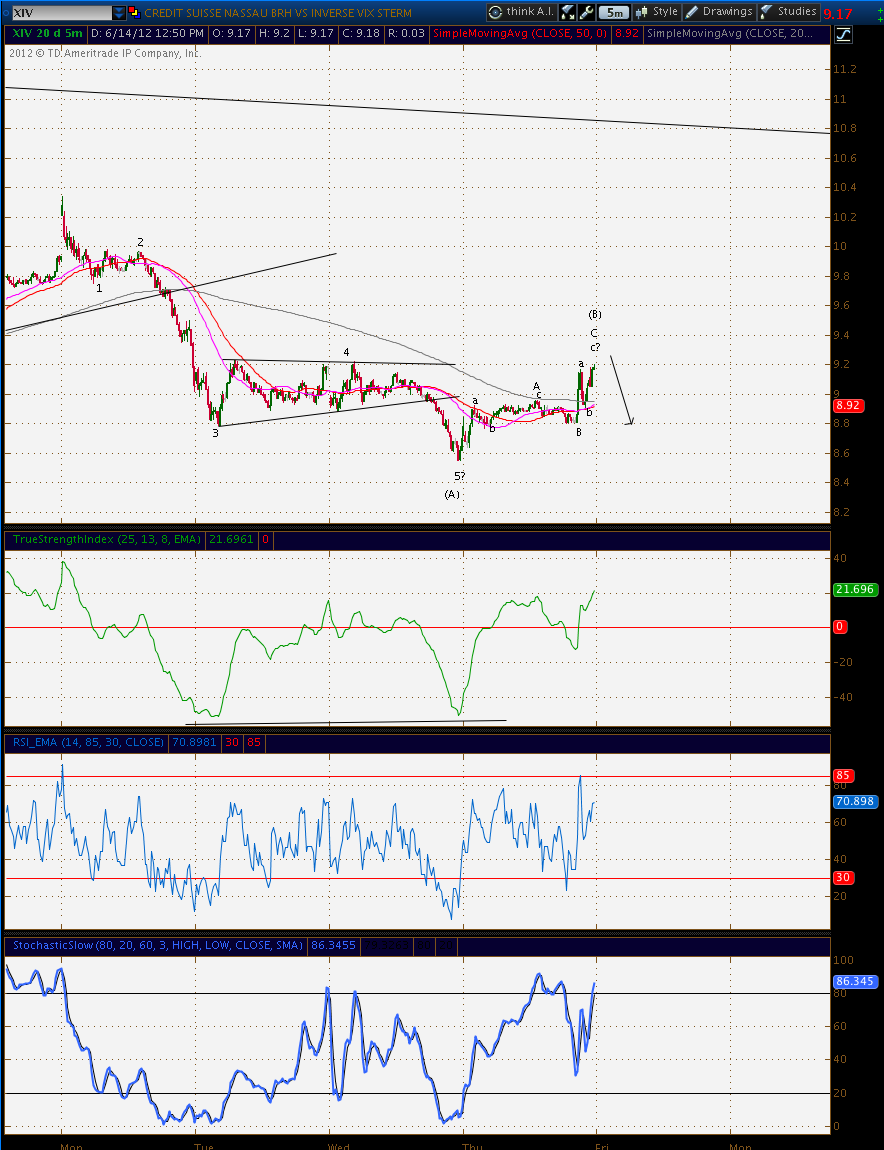This screenshot has height=1150, width=884.
Task: Click the StochasticSlow study label
Action: pyautogui.click(x=158, y=946)
